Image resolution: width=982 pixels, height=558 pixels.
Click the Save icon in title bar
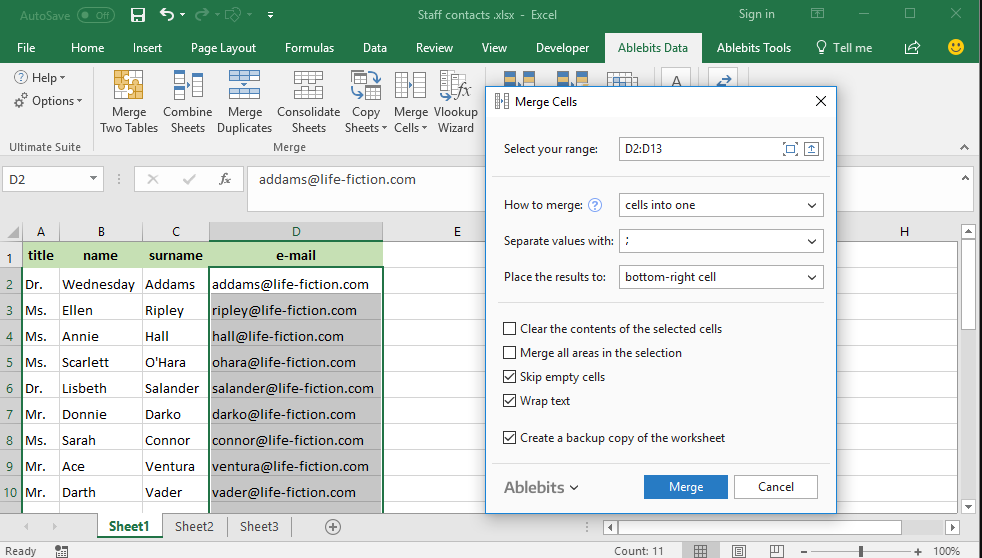click(x=138, y=15)
